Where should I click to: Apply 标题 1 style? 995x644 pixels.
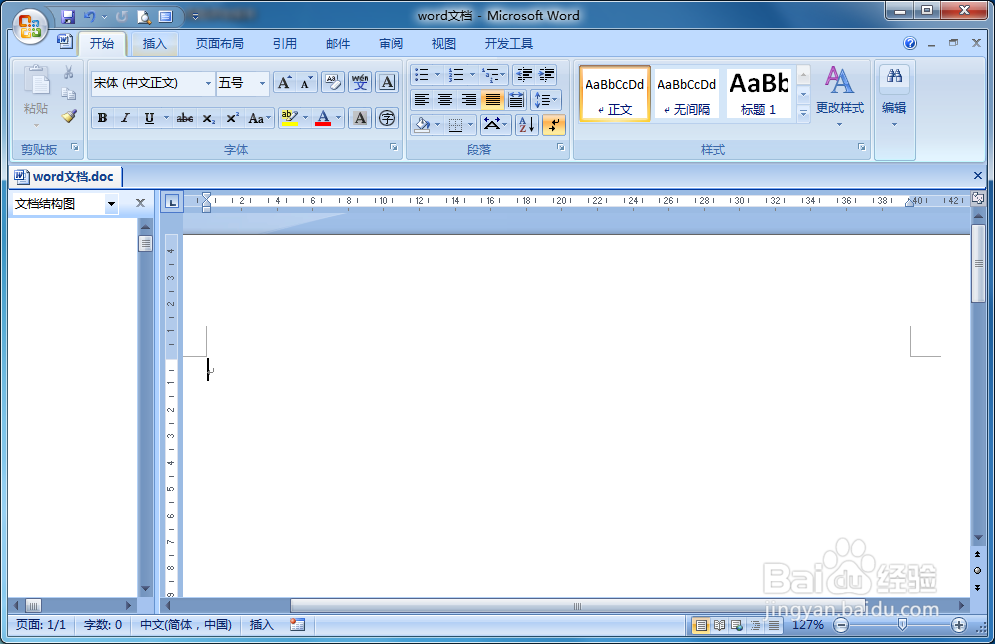click(758, 94)
